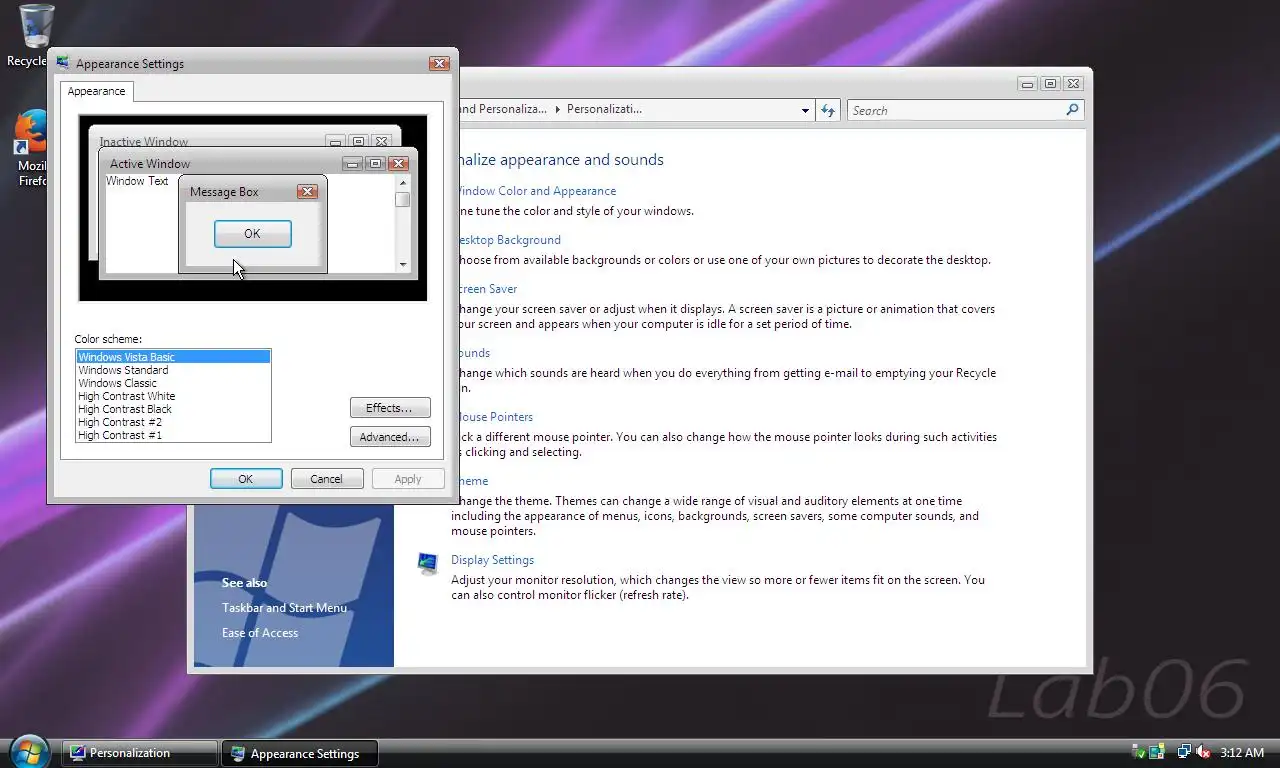This screenshot has height=768, width=1280.
Task: Open the Windows Sidebar tray icon
Action: [x=1157, y=752]
